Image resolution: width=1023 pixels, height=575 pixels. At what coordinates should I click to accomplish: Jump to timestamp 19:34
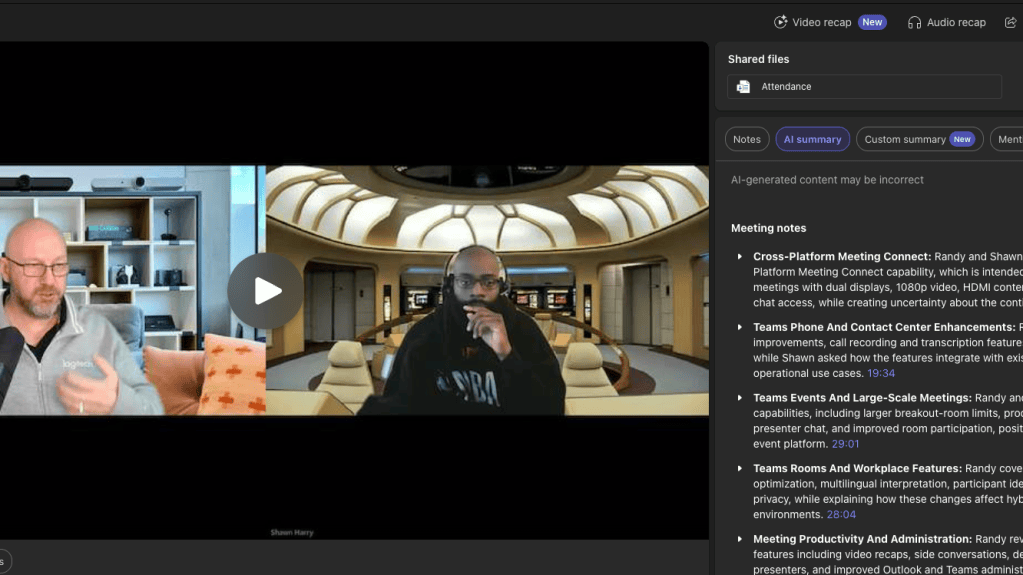pos(881,373)
